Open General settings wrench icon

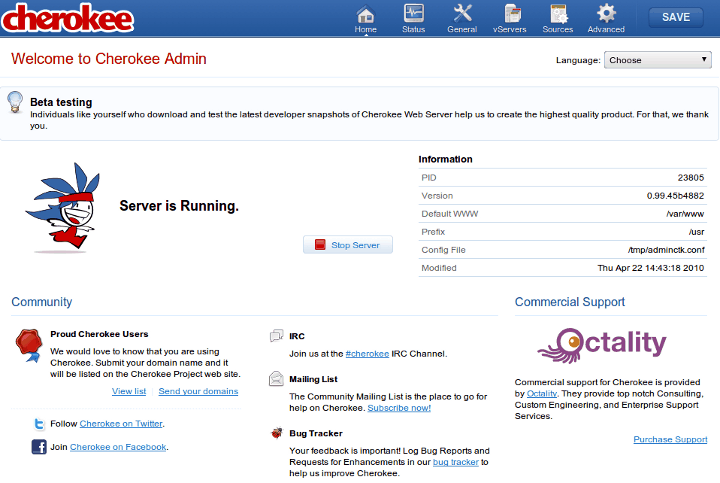coord(462,14)
